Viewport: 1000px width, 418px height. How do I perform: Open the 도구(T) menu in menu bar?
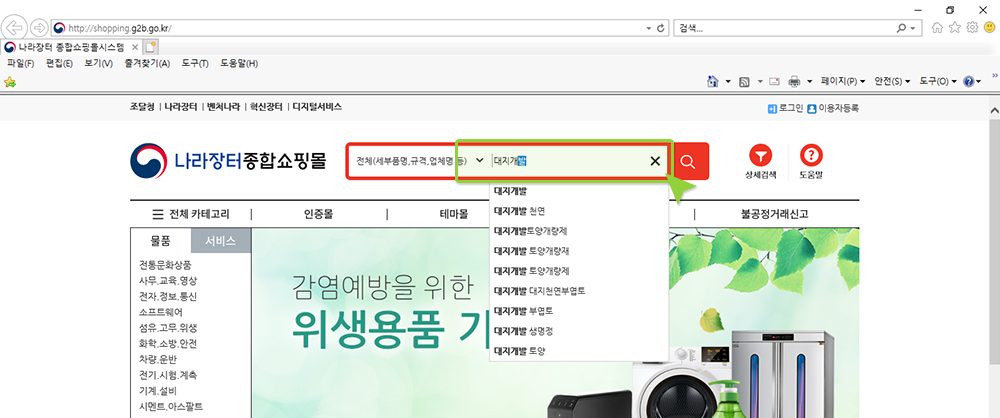[195, 63]
